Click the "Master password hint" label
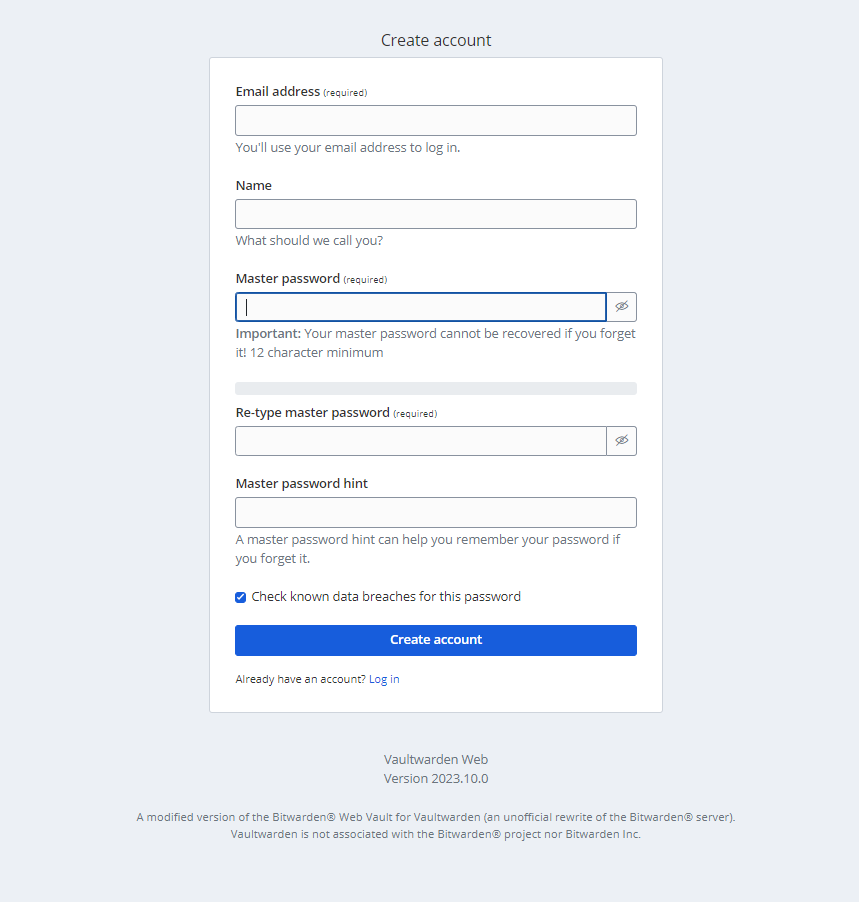The image size is (859, 902). [301, 483]
